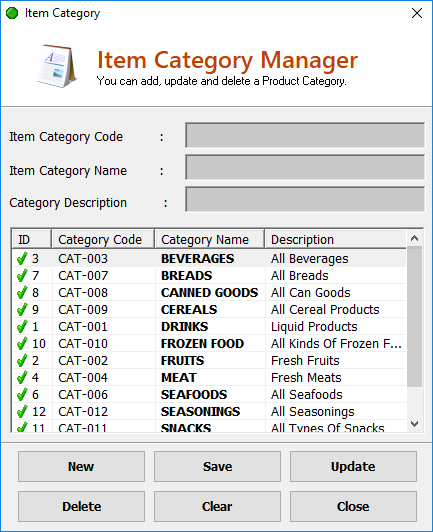Click the Close button at bottom
The width and height of the screenshot is (433, 532).
353,507
